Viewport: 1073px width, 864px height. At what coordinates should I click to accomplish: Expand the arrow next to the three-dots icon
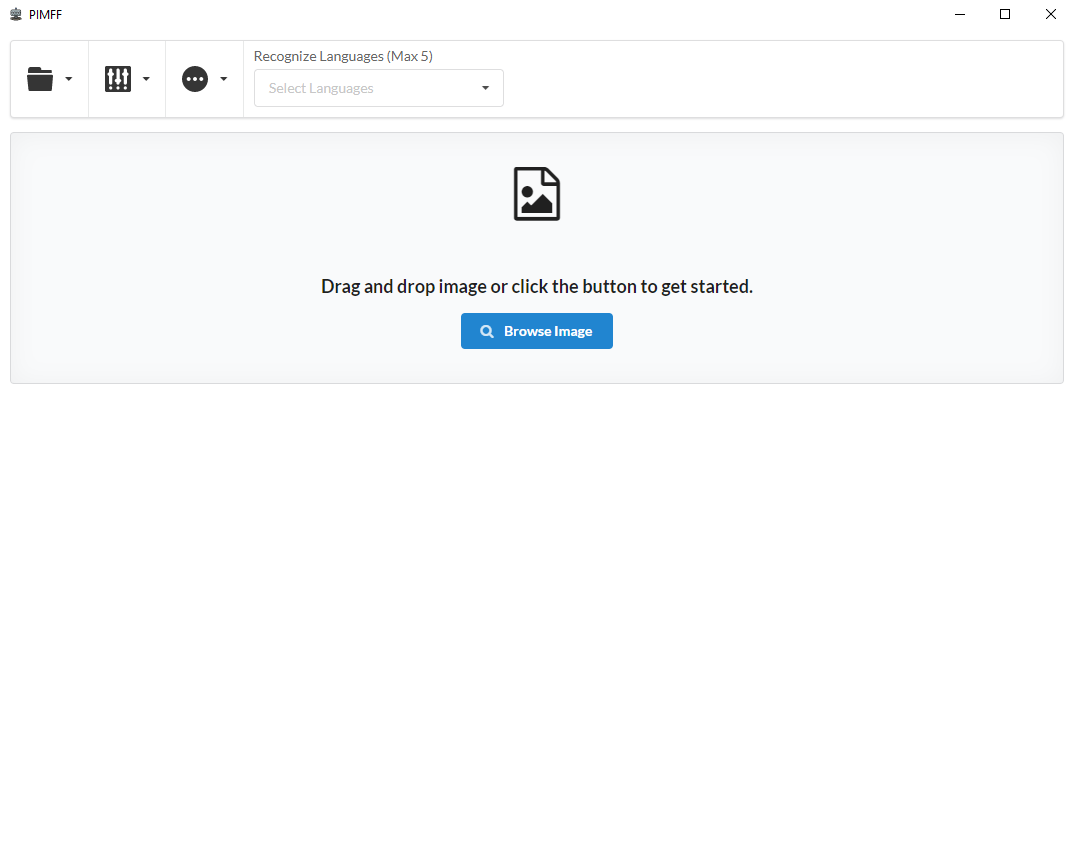point(224,80)
